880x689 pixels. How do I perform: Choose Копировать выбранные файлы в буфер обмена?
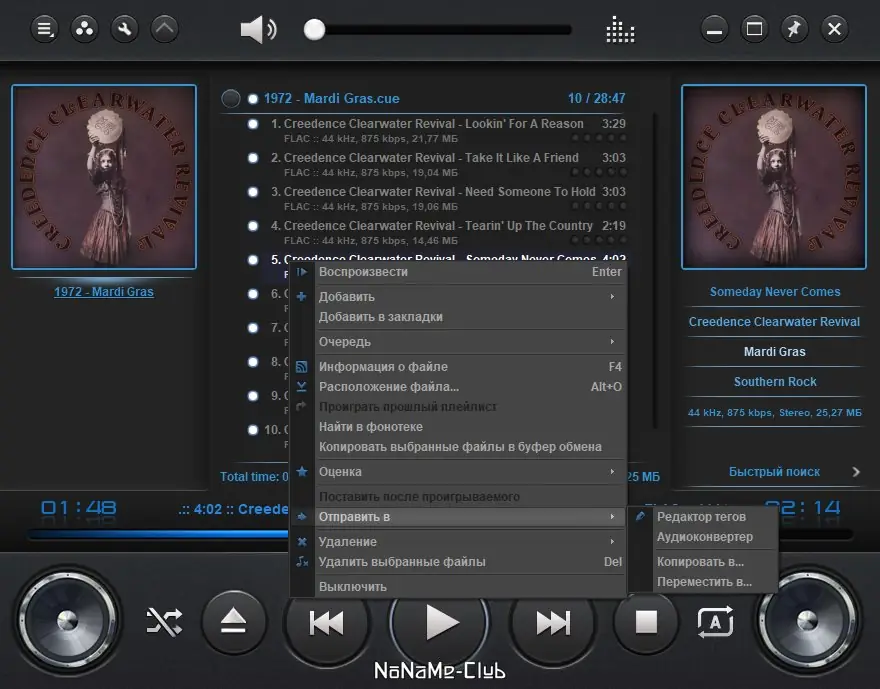tap(458, 447)
